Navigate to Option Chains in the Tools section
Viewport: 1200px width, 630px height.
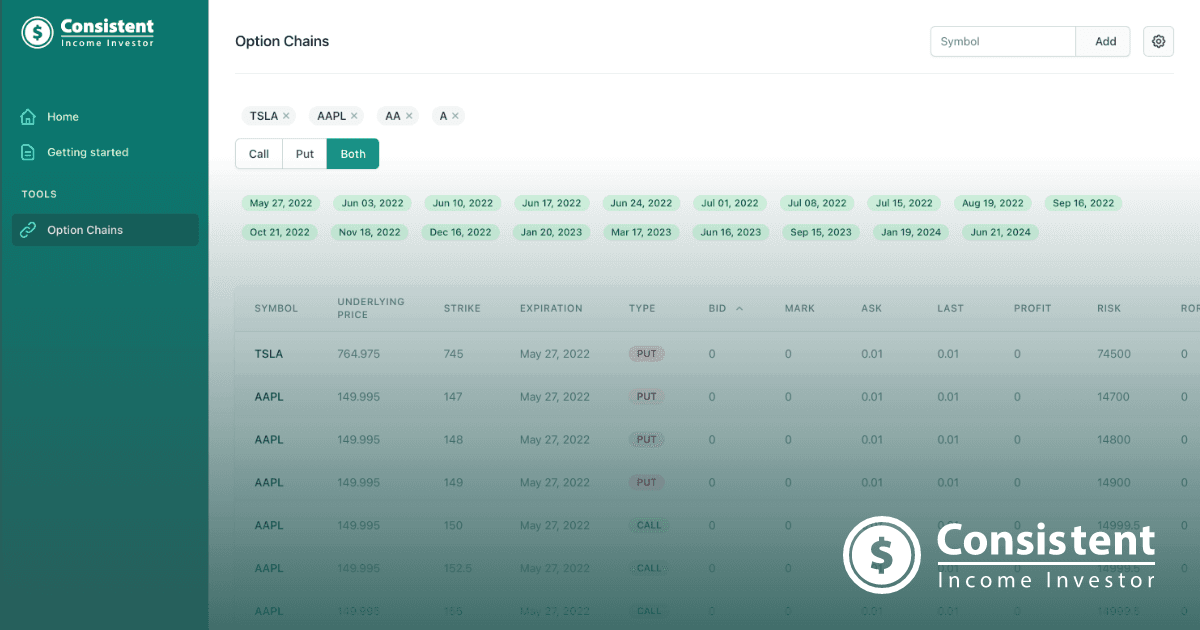[x=85, y=229]
